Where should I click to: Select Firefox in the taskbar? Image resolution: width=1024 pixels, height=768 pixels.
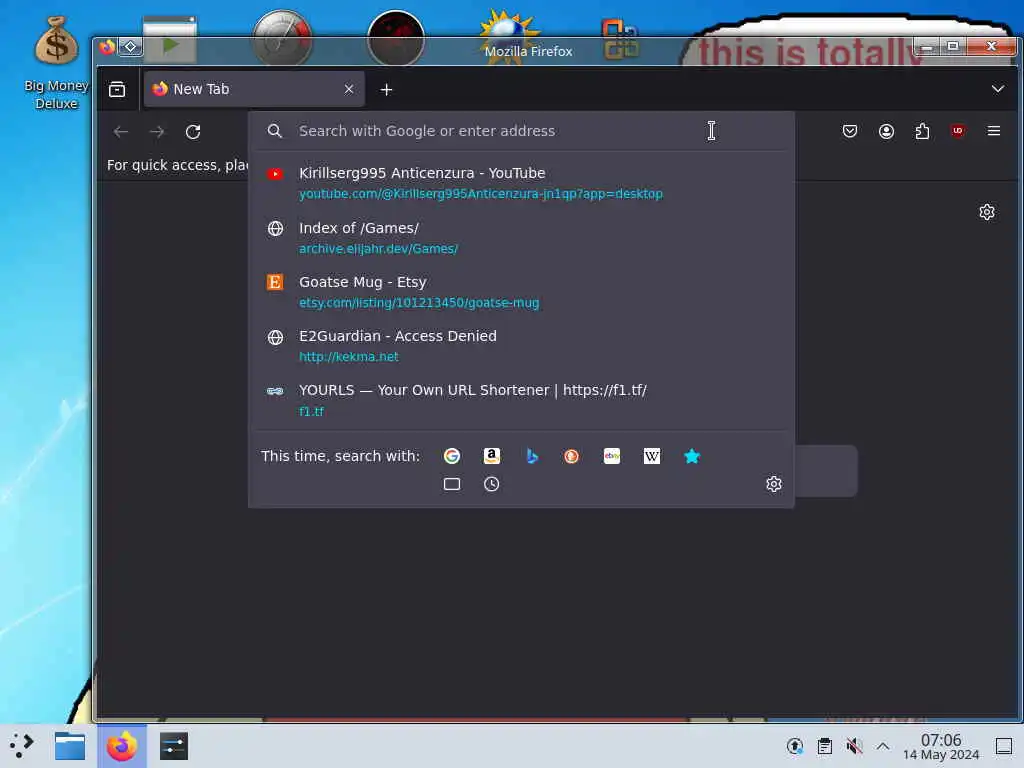(121, 746)
